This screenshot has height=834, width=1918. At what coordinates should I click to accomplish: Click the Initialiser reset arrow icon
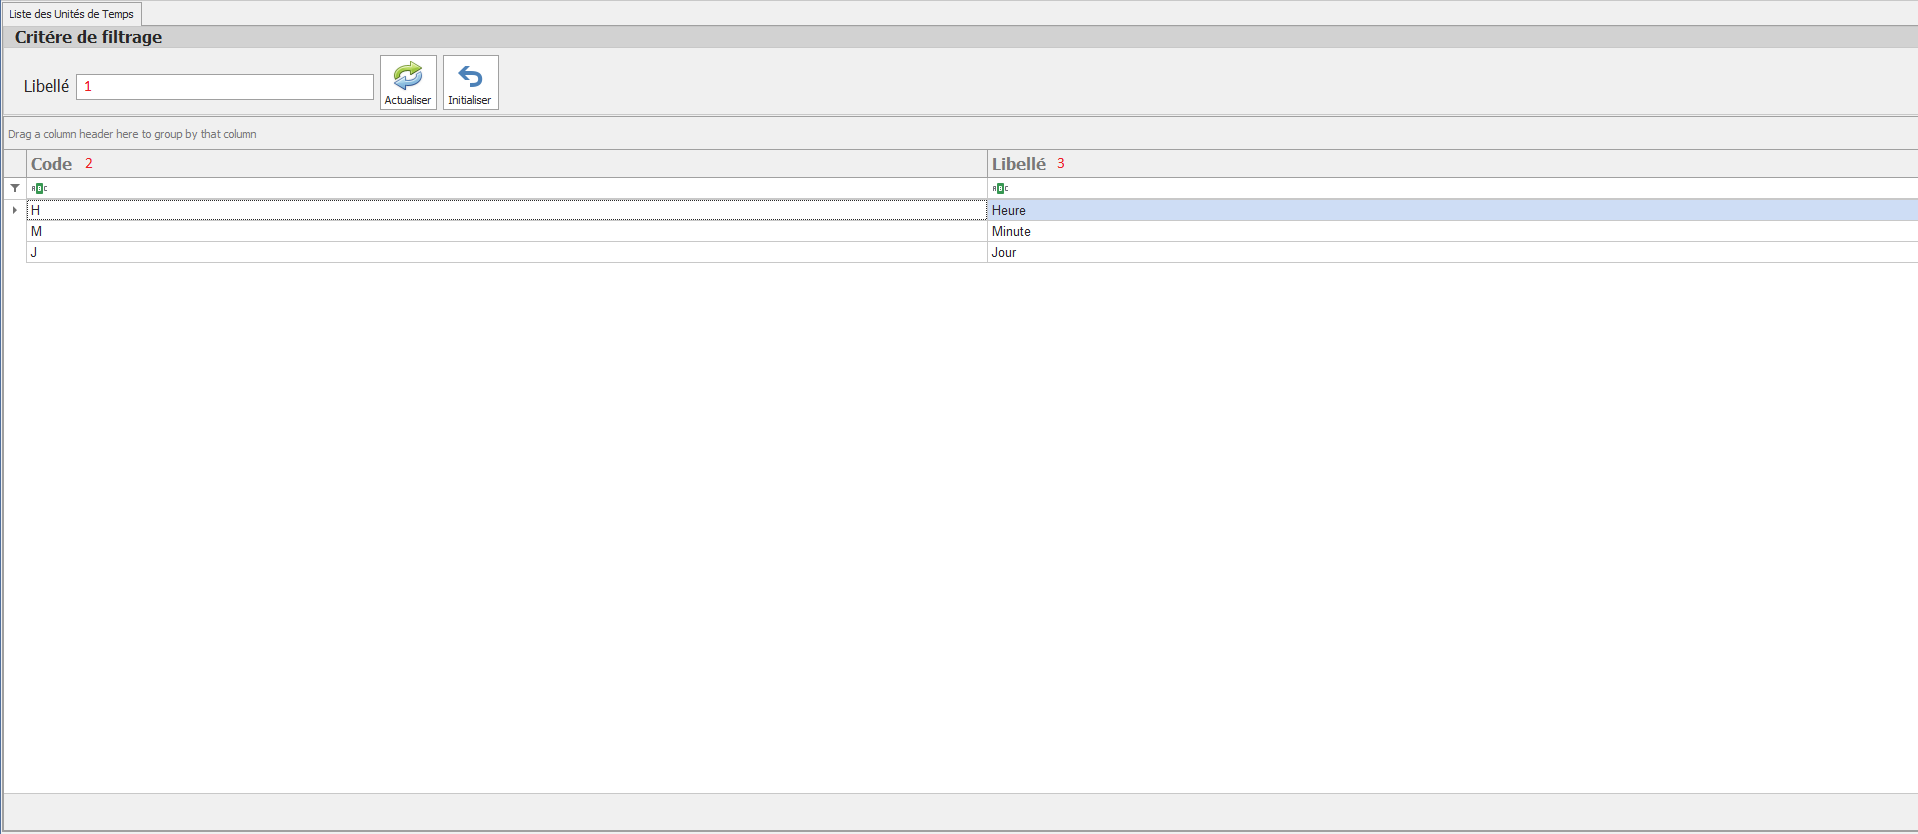(470, 76)
